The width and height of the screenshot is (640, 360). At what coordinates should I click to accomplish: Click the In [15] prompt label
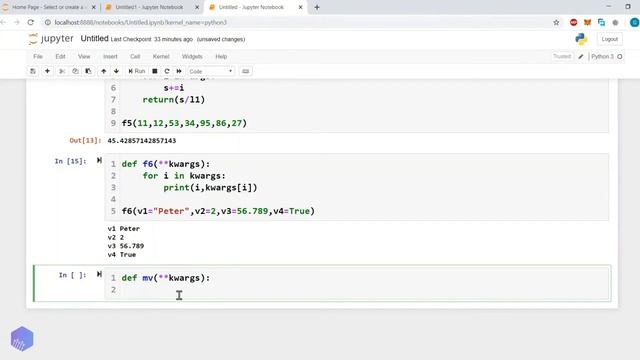tap(71, 161)
